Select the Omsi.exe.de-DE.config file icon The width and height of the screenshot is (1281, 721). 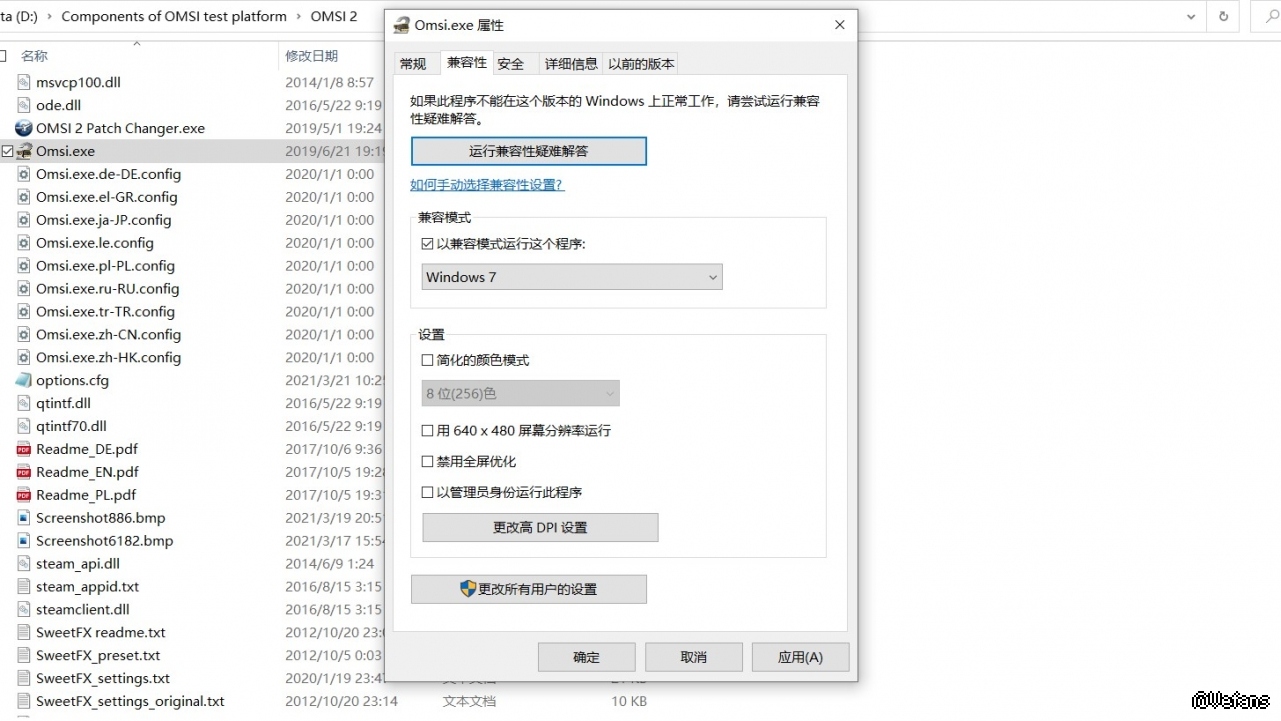click(x=24, y=174)
